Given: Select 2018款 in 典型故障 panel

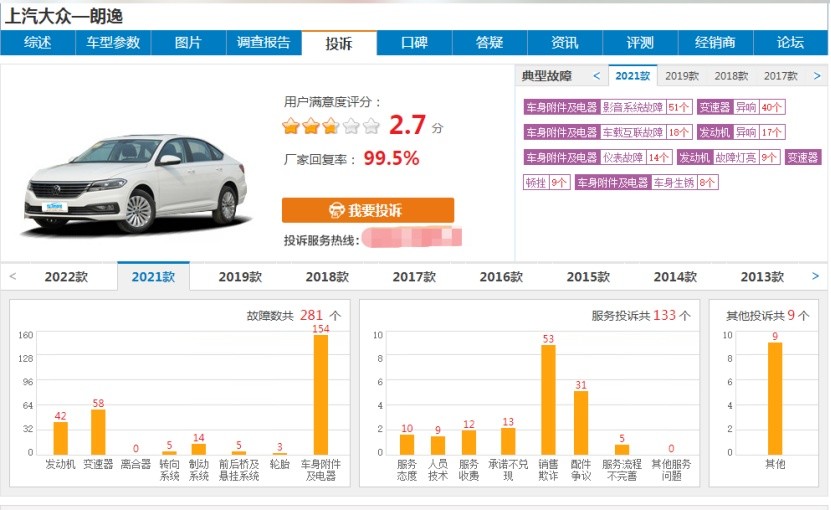Looking at the screenshot, I should pos(731,76).
